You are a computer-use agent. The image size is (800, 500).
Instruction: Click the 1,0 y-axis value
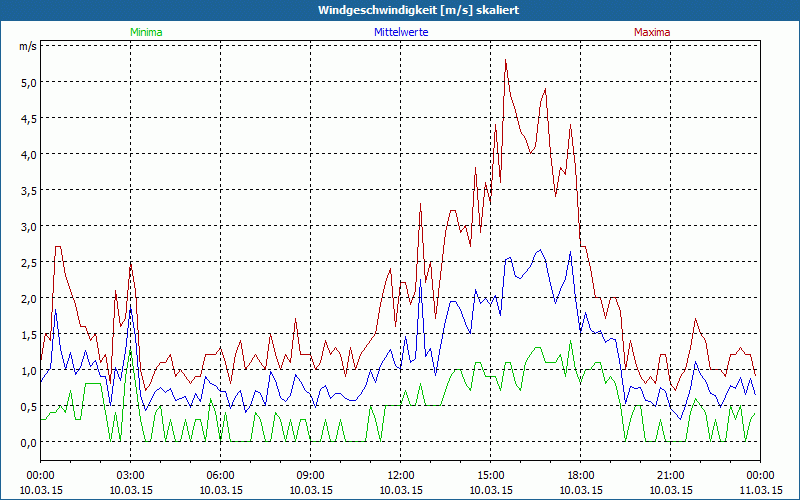(28, 370)
